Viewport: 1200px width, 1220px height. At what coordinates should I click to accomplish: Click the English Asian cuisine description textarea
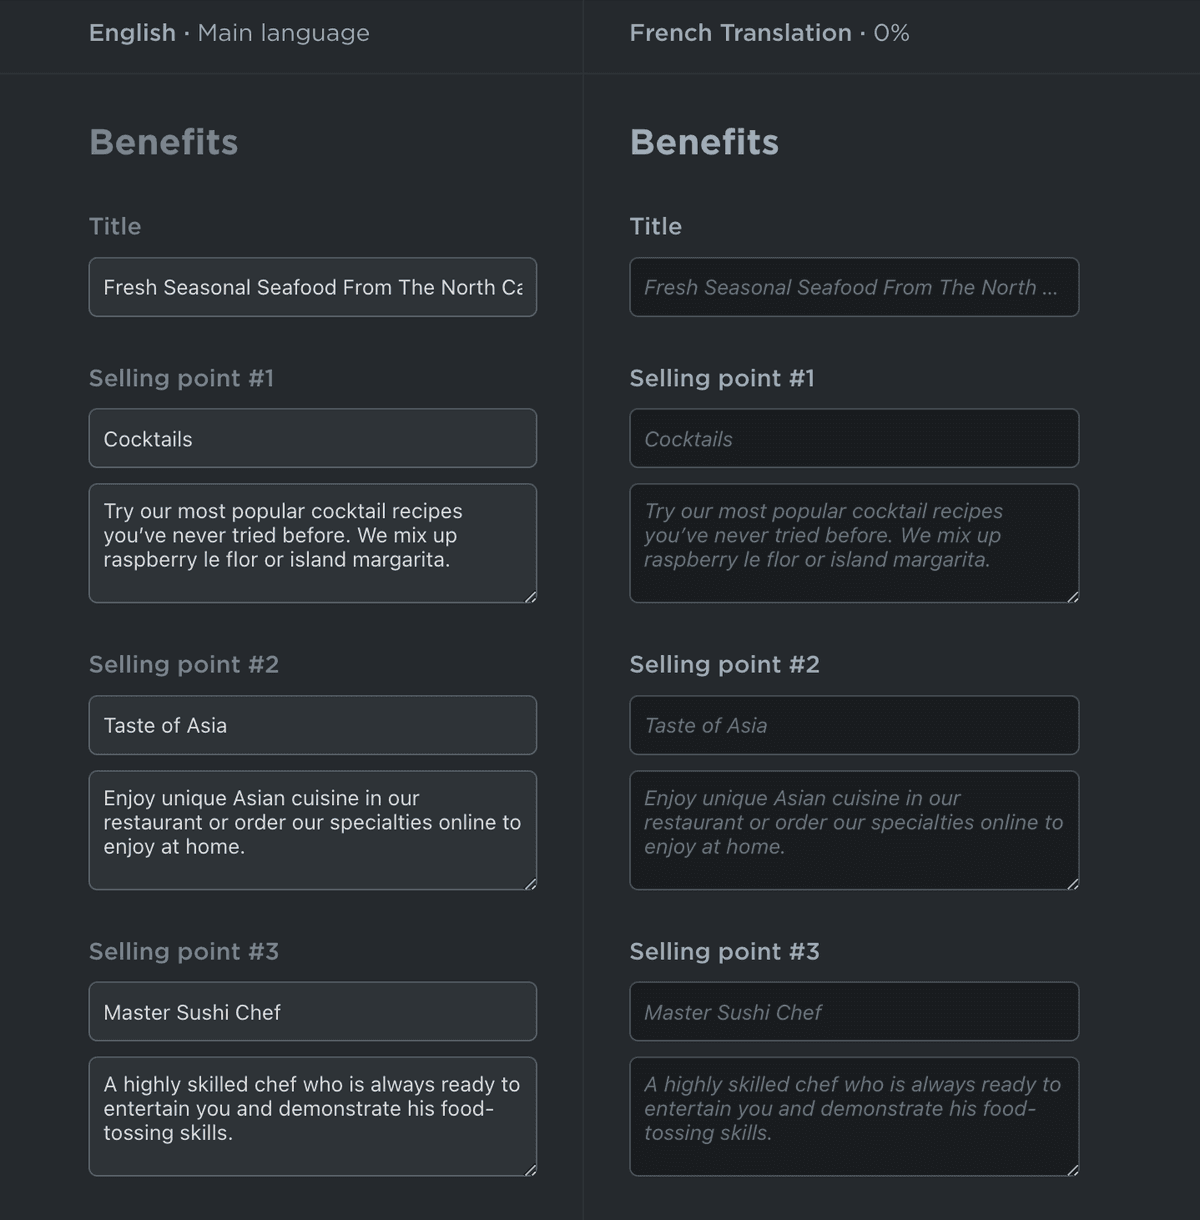point(312,830)
